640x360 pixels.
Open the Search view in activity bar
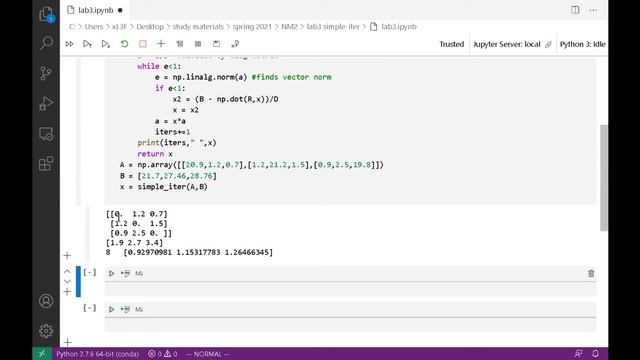46,43
